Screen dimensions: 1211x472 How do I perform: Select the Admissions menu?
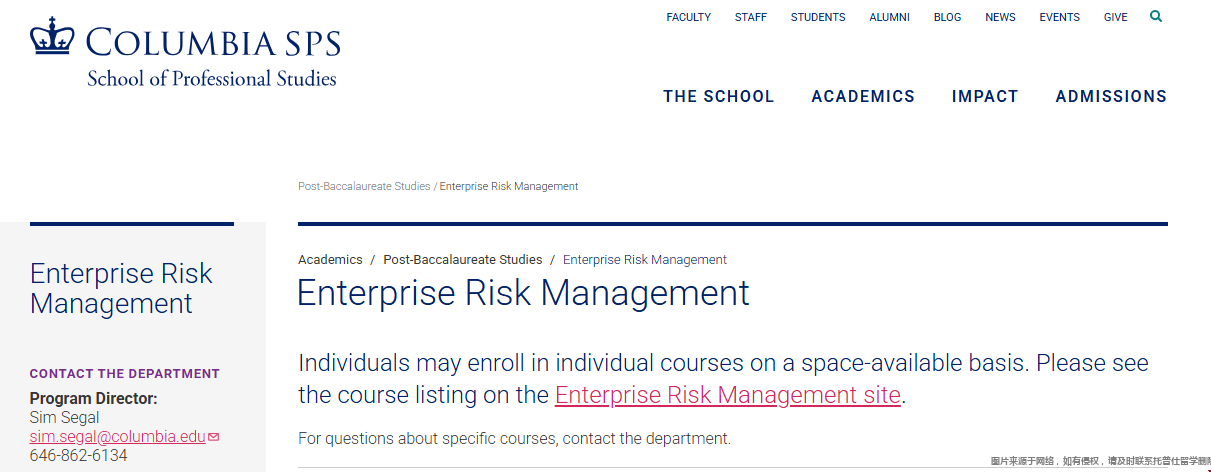(1111, 96)
